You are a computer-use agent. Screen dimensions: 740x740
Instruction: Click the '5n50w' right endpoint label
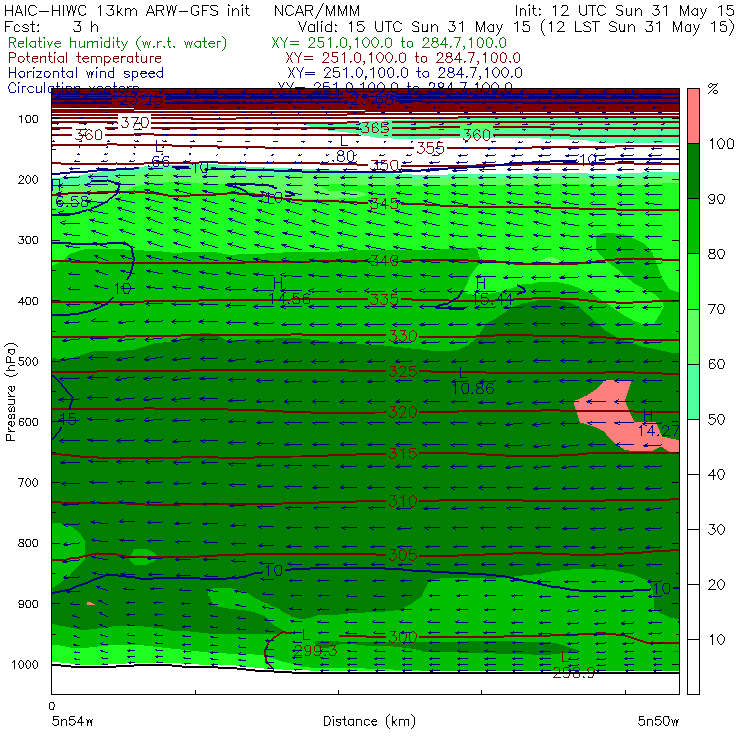[x=658, y=721]
